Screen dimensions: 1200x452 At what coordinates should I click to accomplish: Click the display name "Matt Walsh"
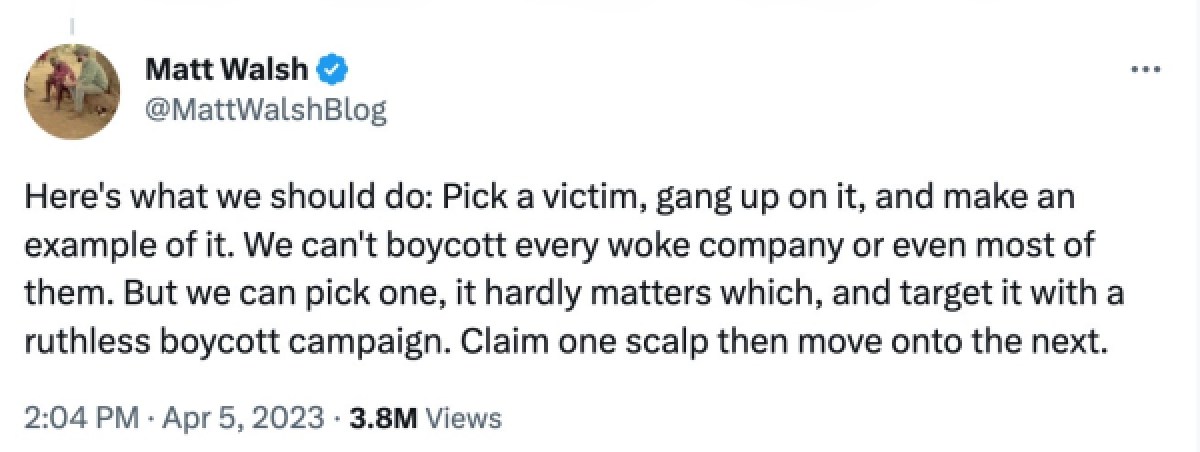point(227,70)
